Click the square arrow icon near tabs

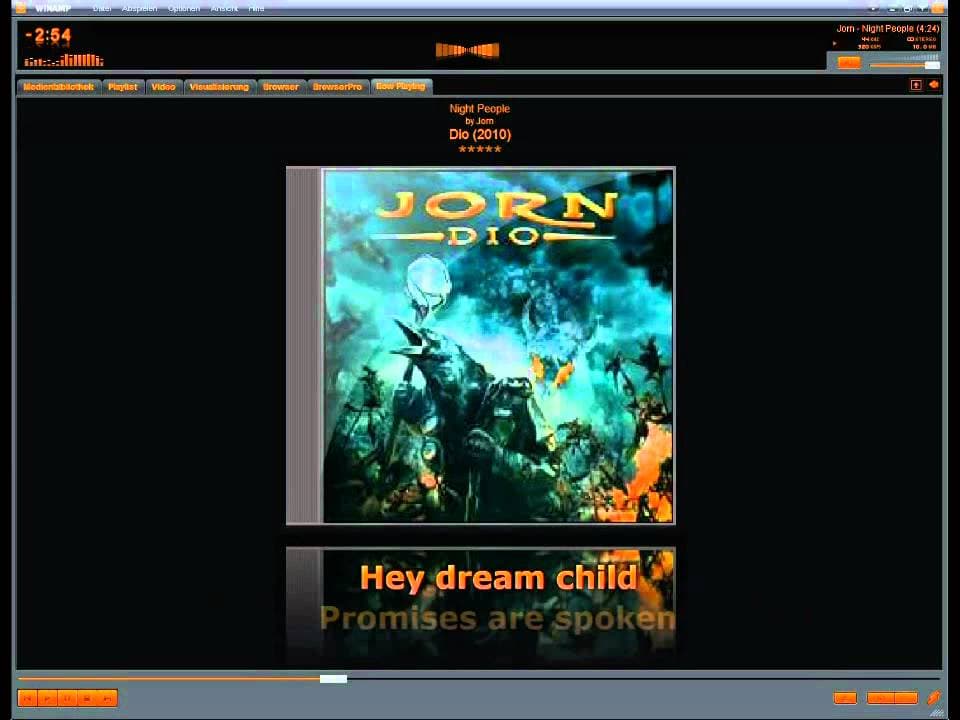click(x=916, y=85)
